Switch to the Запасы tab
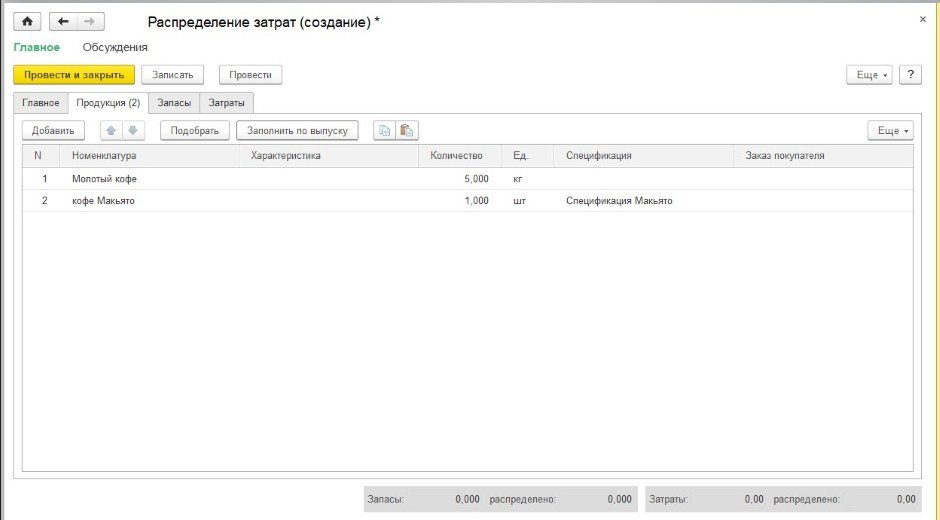Image resolution: width=940 pixels, height=520 pixels. [x=174, y=103]
